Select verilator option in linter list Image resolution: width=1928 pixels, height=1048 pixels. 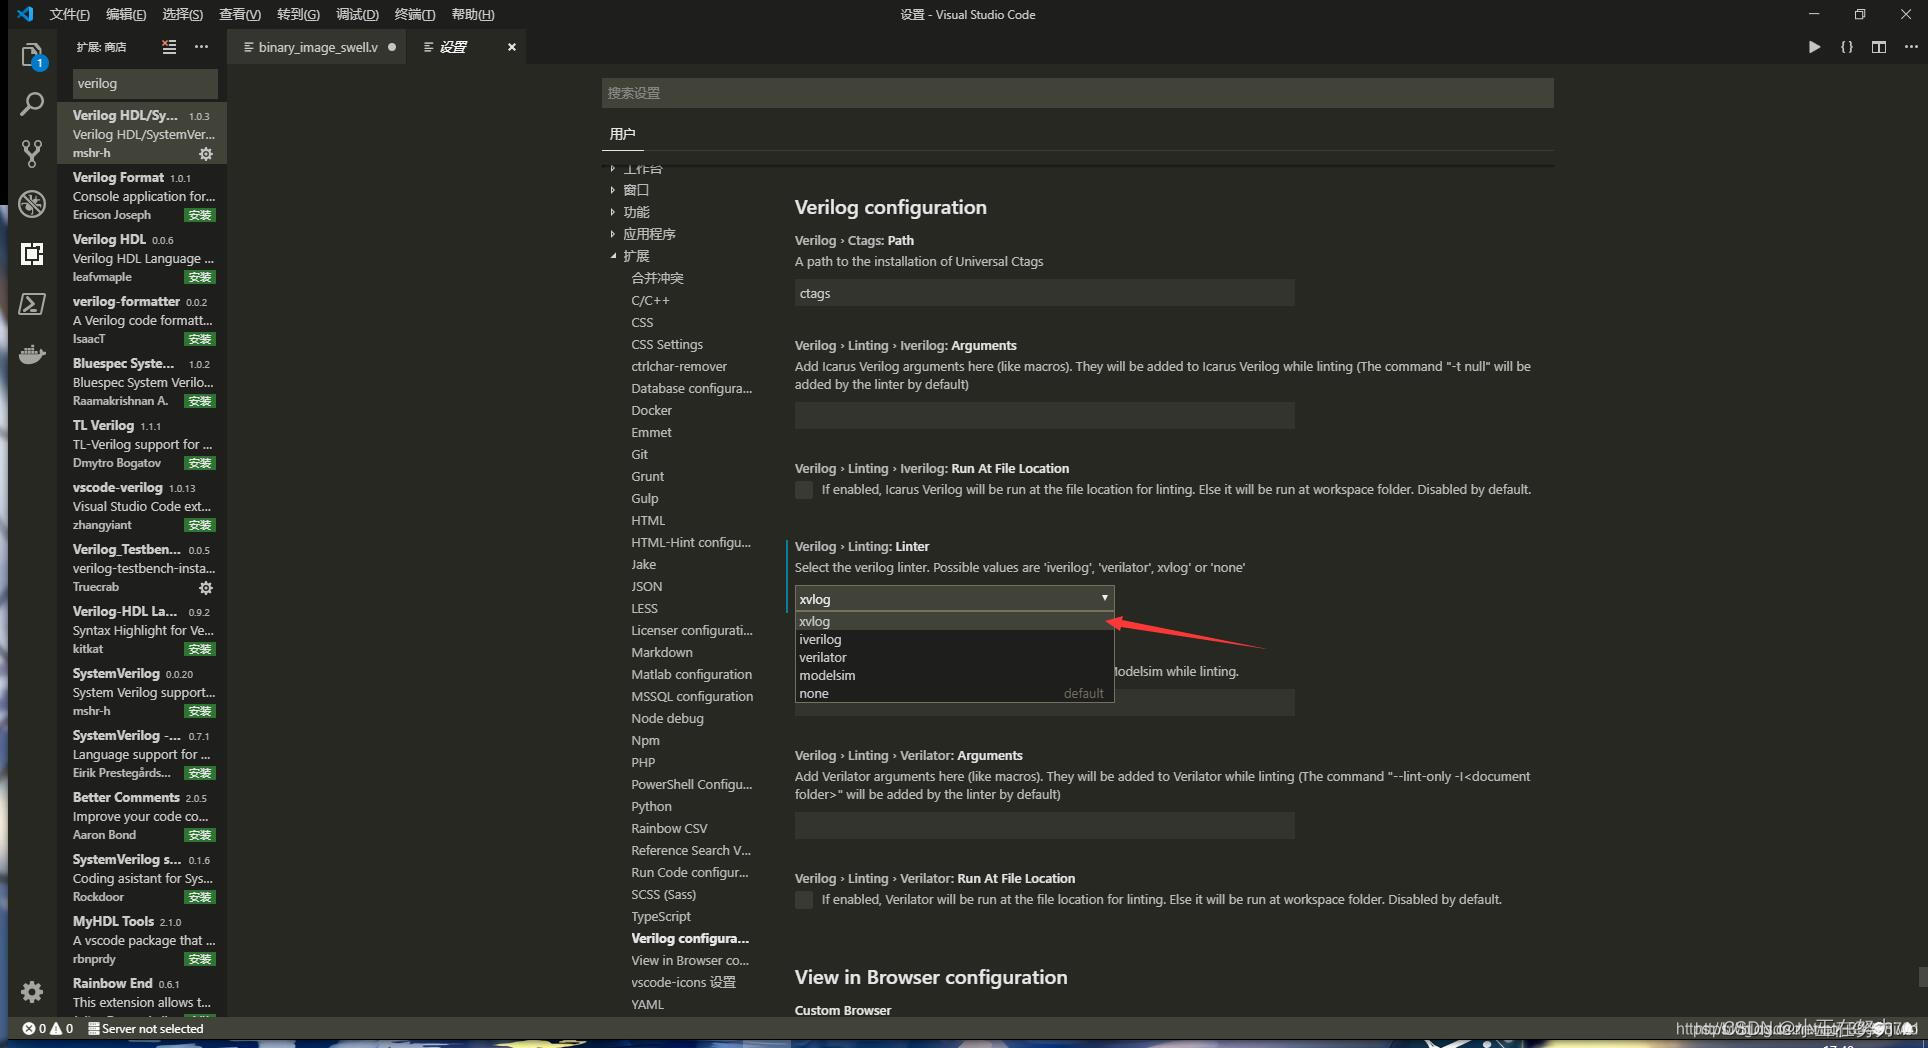click(x=954, y=657)
